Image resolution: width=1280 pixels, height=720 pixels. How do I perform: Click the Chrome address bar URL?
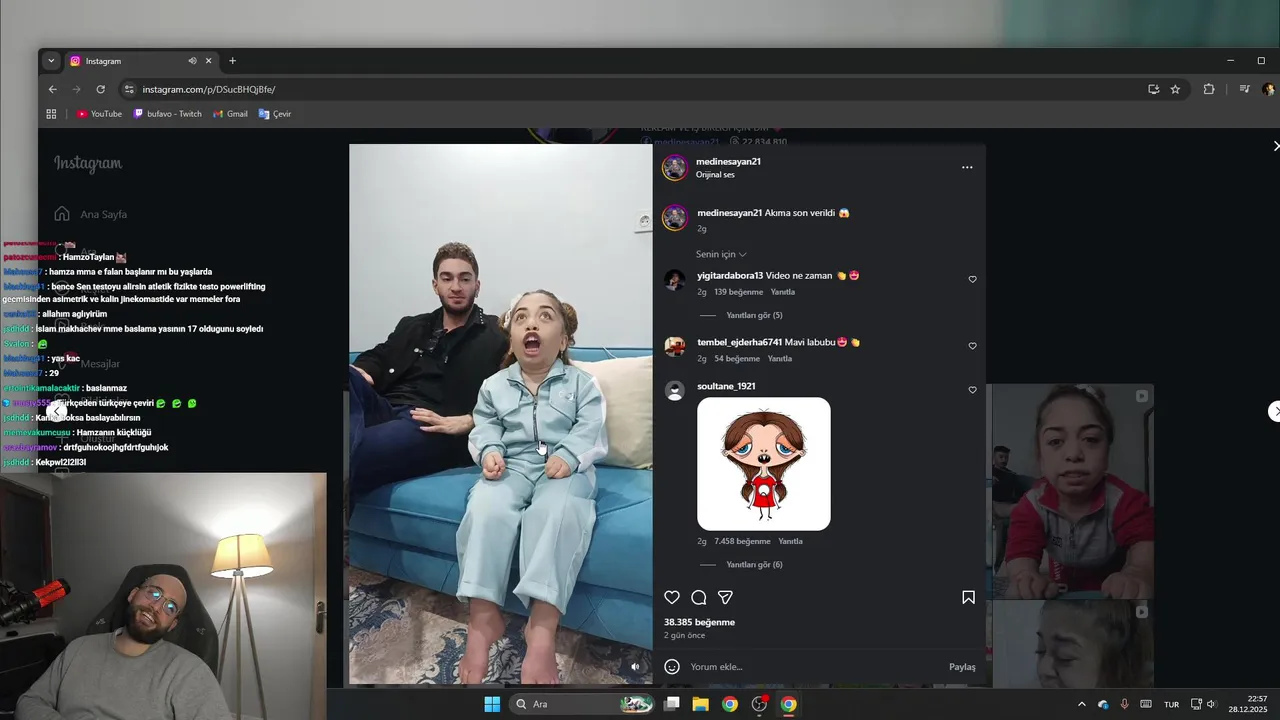tap(208, 89)
